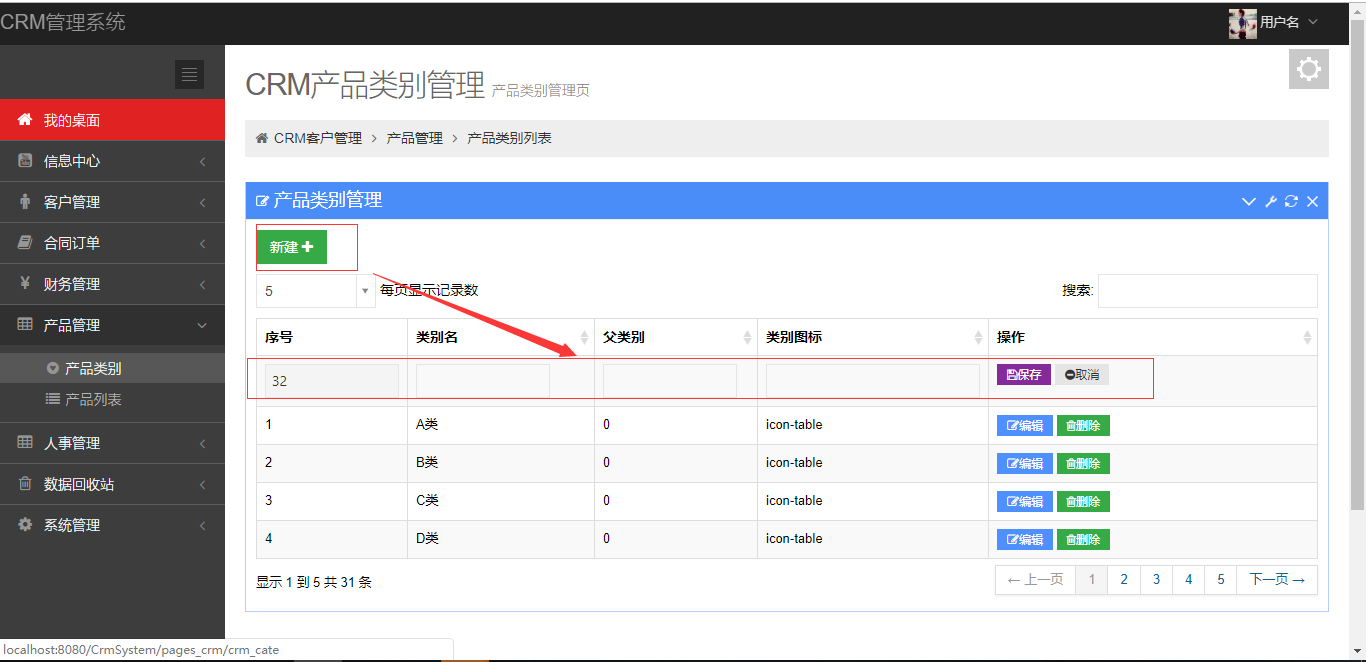Click 编辑 for the B类 row
Viewport: 1366px width, 662px height.
[x=1025, y=464]
